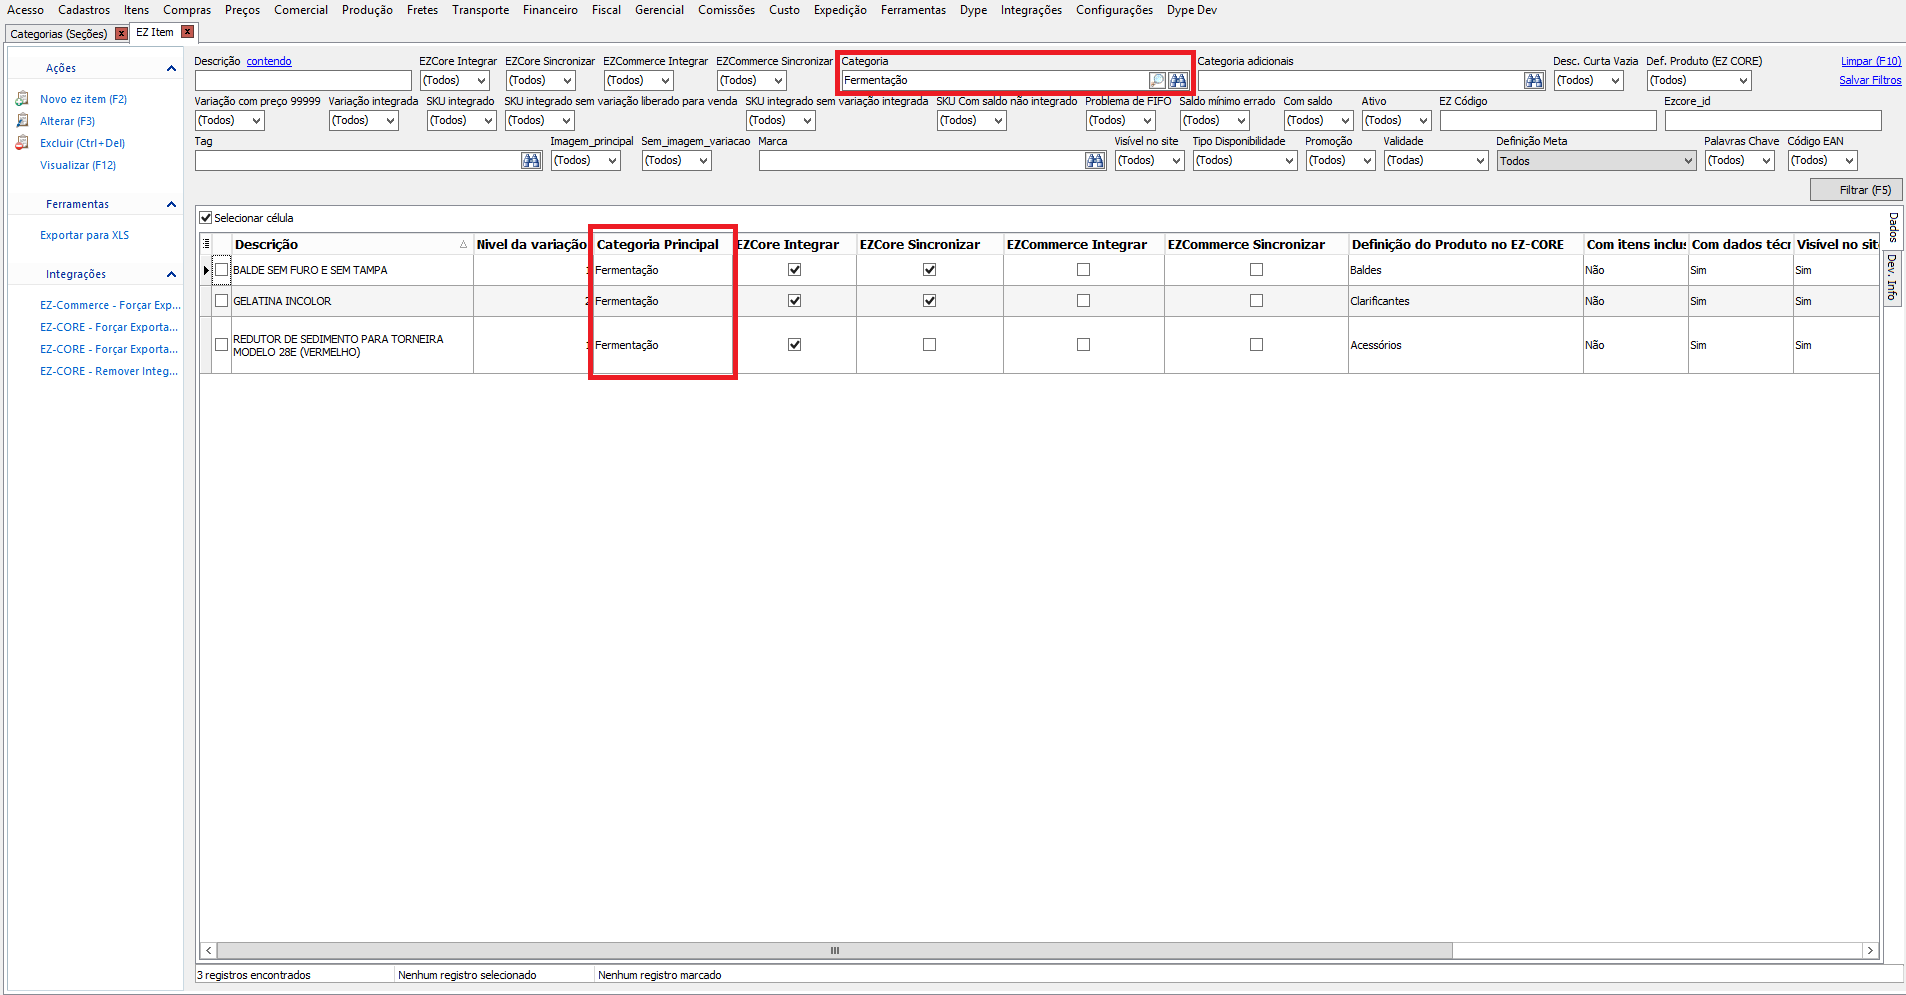Click the binoculars icon in Tag field
The height and width of the screenshot is (995, 1906).
pos(531,160)
